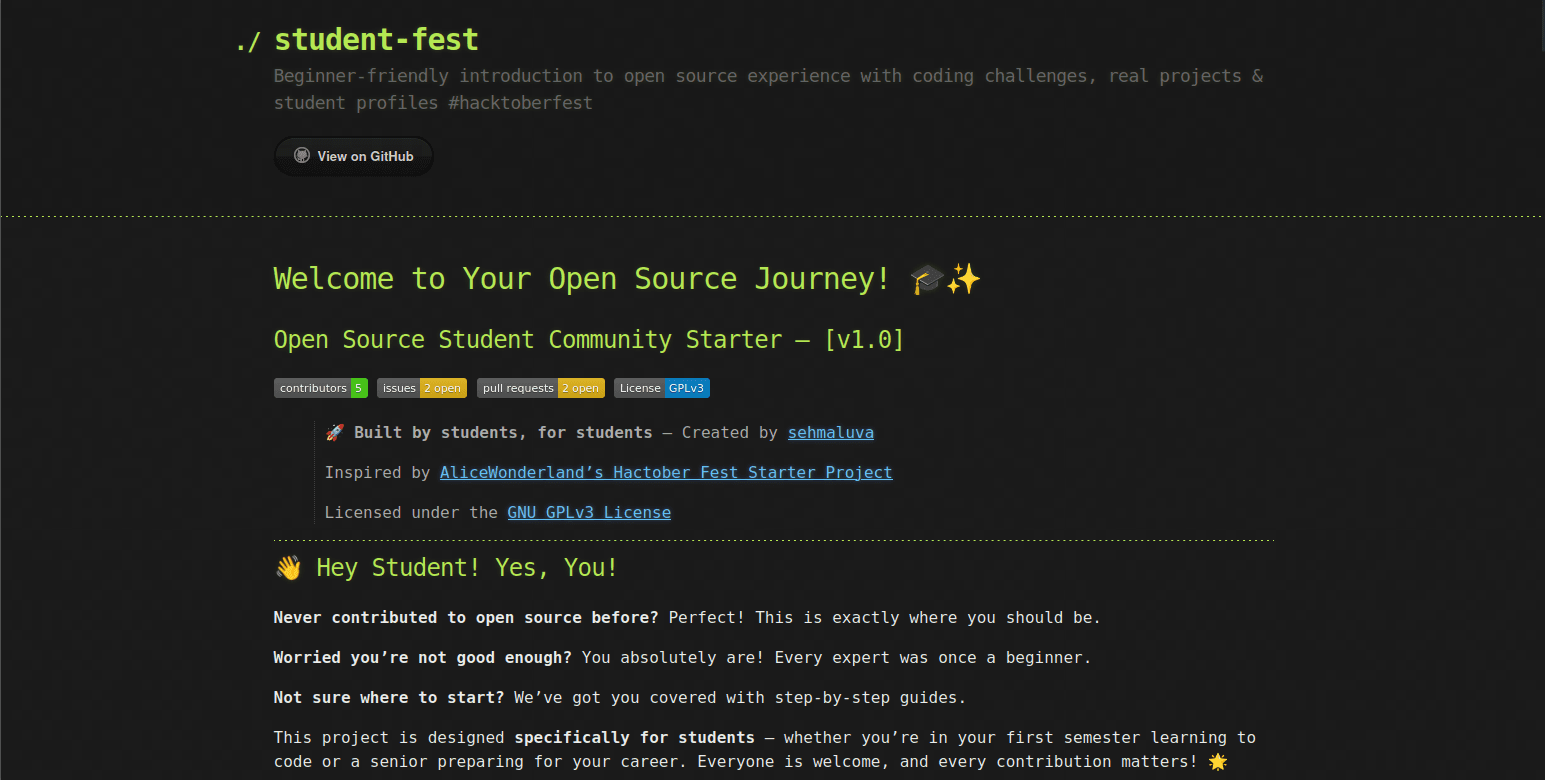Click the graduation cap emoji in the heading

pos(927,280)
